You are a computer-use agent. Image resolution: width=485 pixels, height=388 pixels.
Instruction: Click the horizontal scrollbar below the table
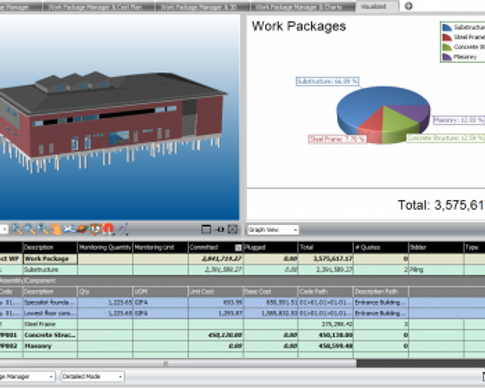coord(178,363)
